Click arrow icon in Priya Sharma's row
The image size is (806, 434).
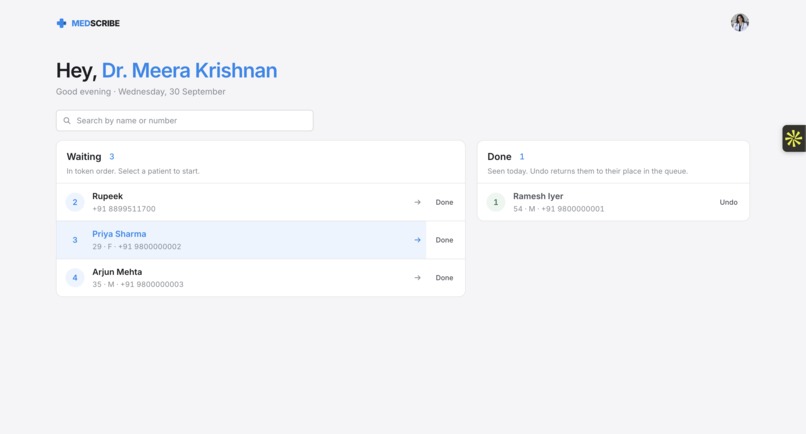tap(417, 240)
